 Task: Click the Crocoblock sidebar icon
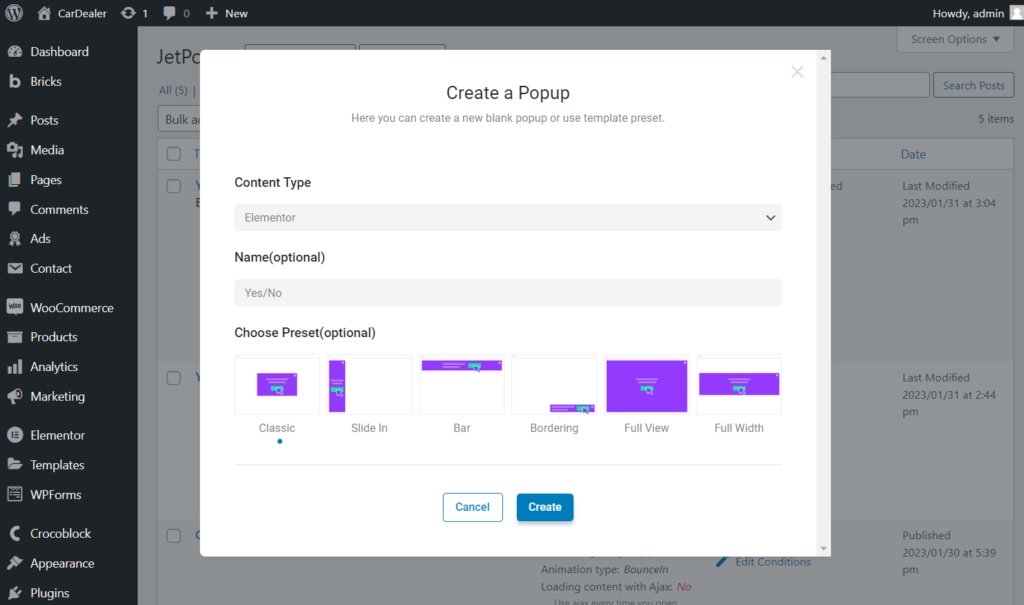(x=15, y=533)
